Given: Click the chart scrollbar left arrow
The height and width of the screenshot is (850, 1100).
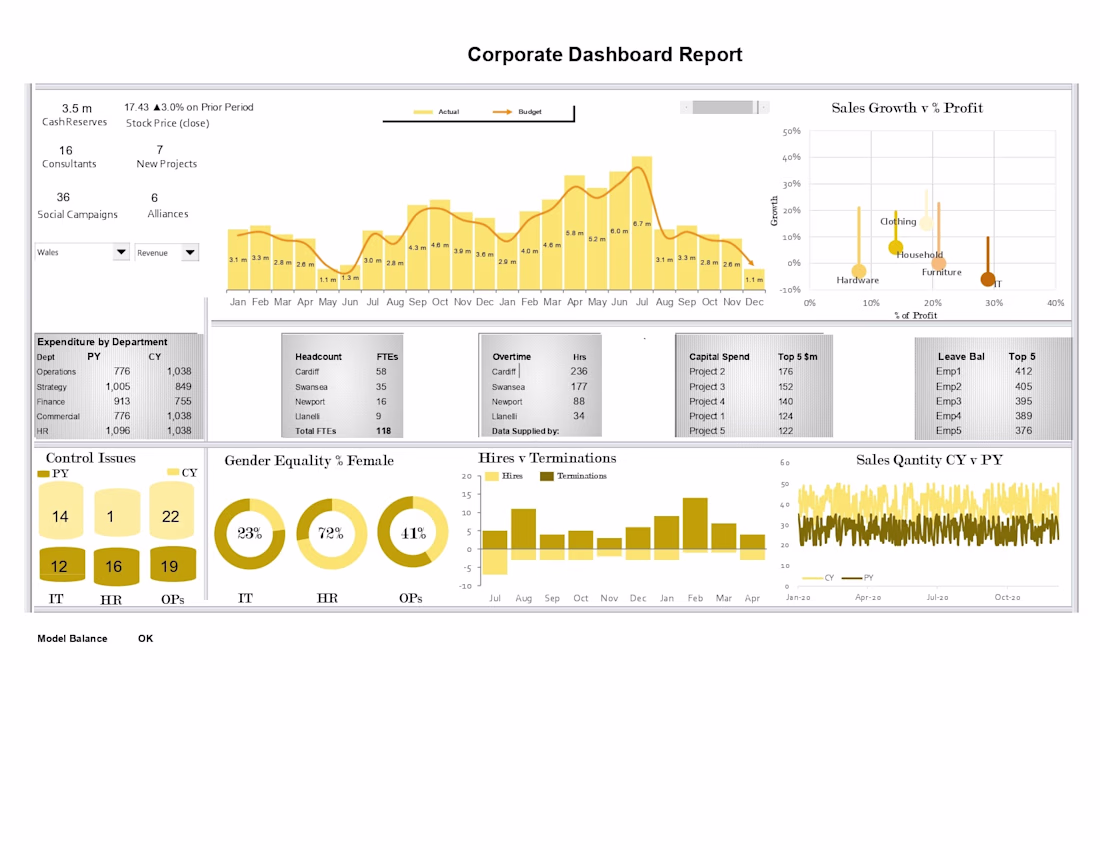Looking at the screenshot, I should [686, 107].
